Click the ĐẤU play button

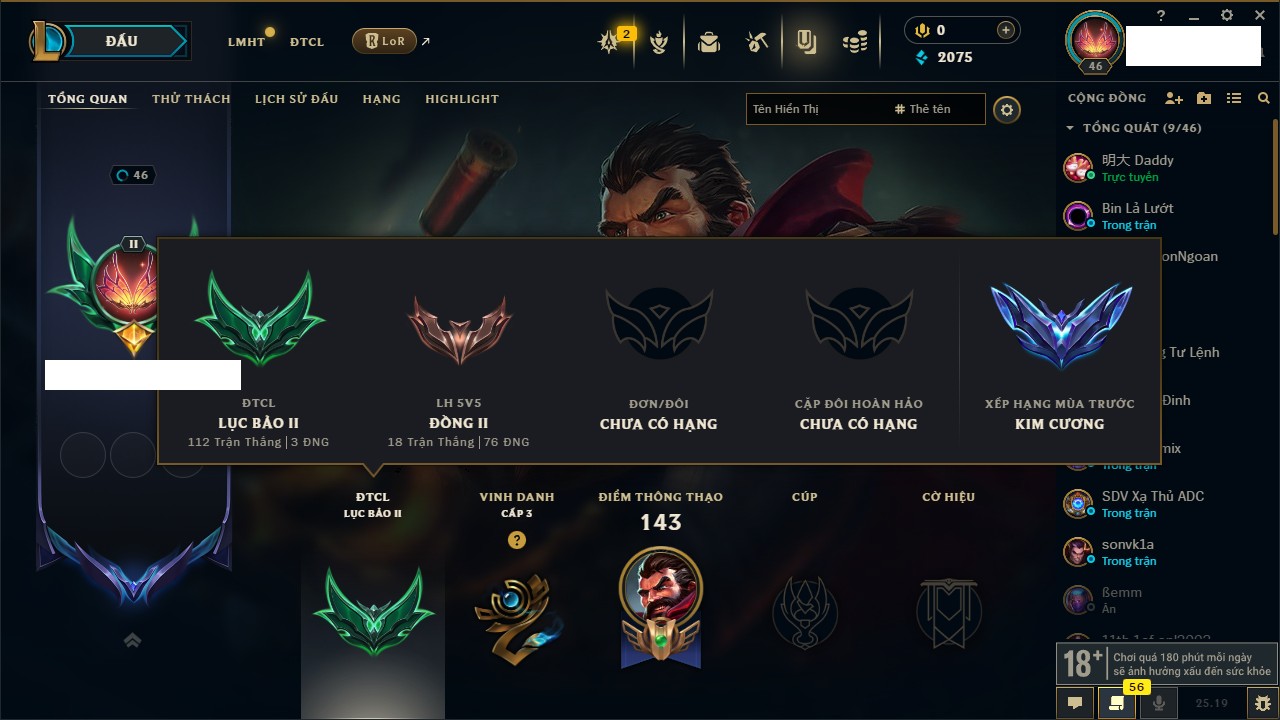coord(121,41)
